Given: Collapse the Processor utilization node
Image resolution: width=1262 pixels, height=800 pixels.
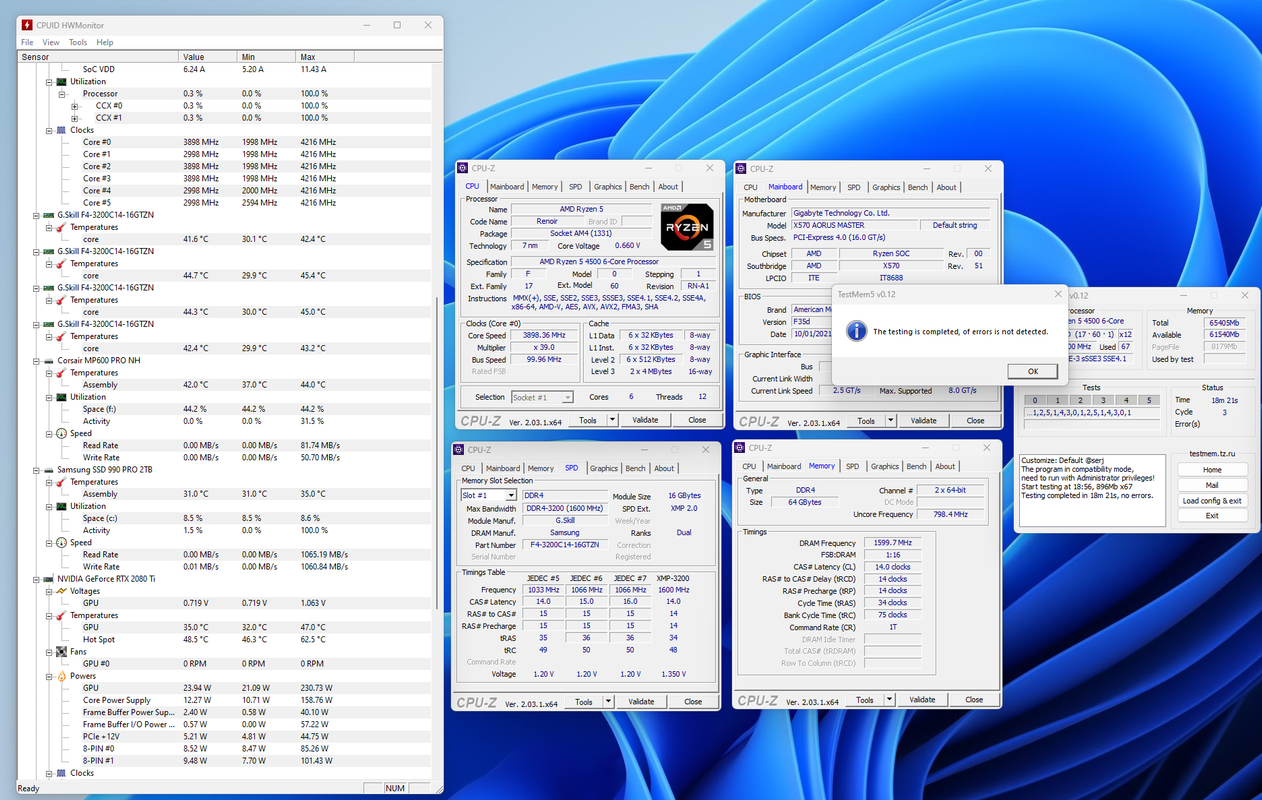Looking at the screenshot, I should [x=61, y=94].
